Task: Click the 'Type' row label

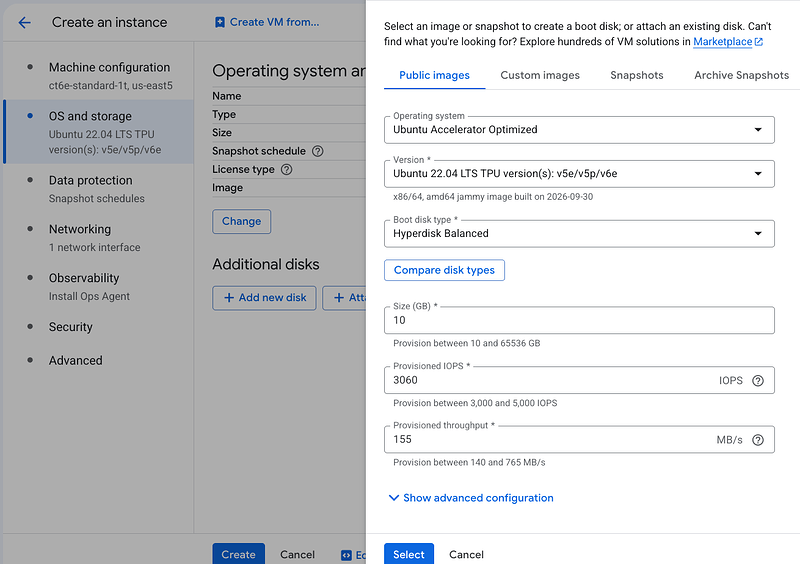Action: pyautogui.click(x=224, y=114)
